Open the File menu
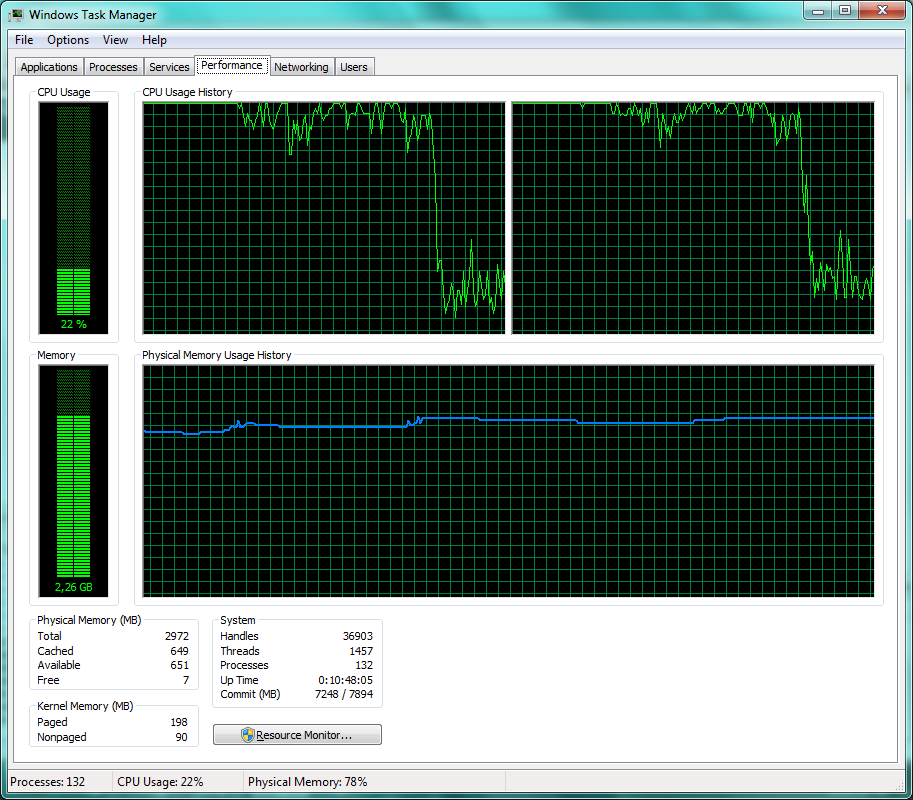This screenshot has height=800, width=913. pos(23,40)
